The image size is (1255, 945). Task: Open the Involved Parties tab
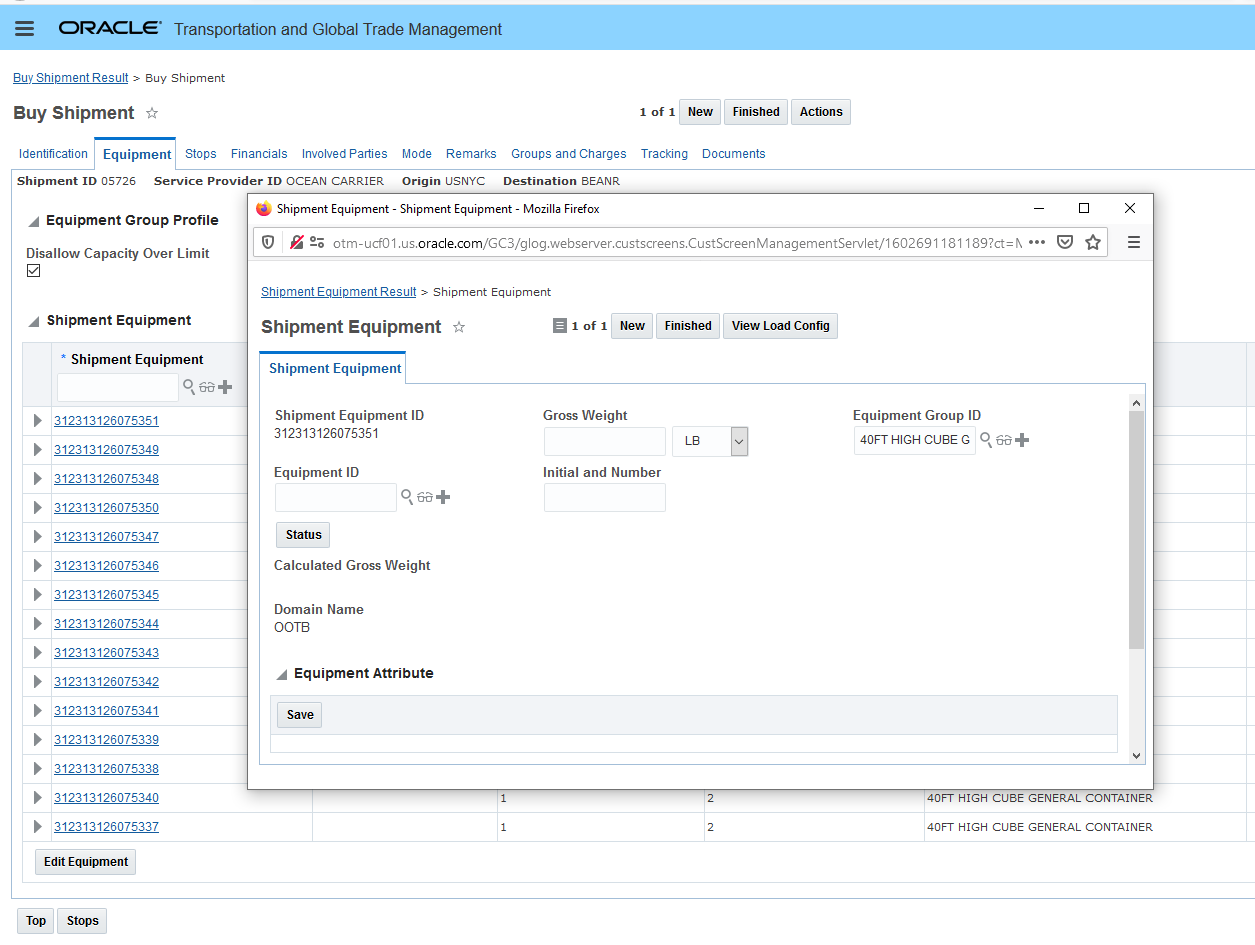coord(345,154)
